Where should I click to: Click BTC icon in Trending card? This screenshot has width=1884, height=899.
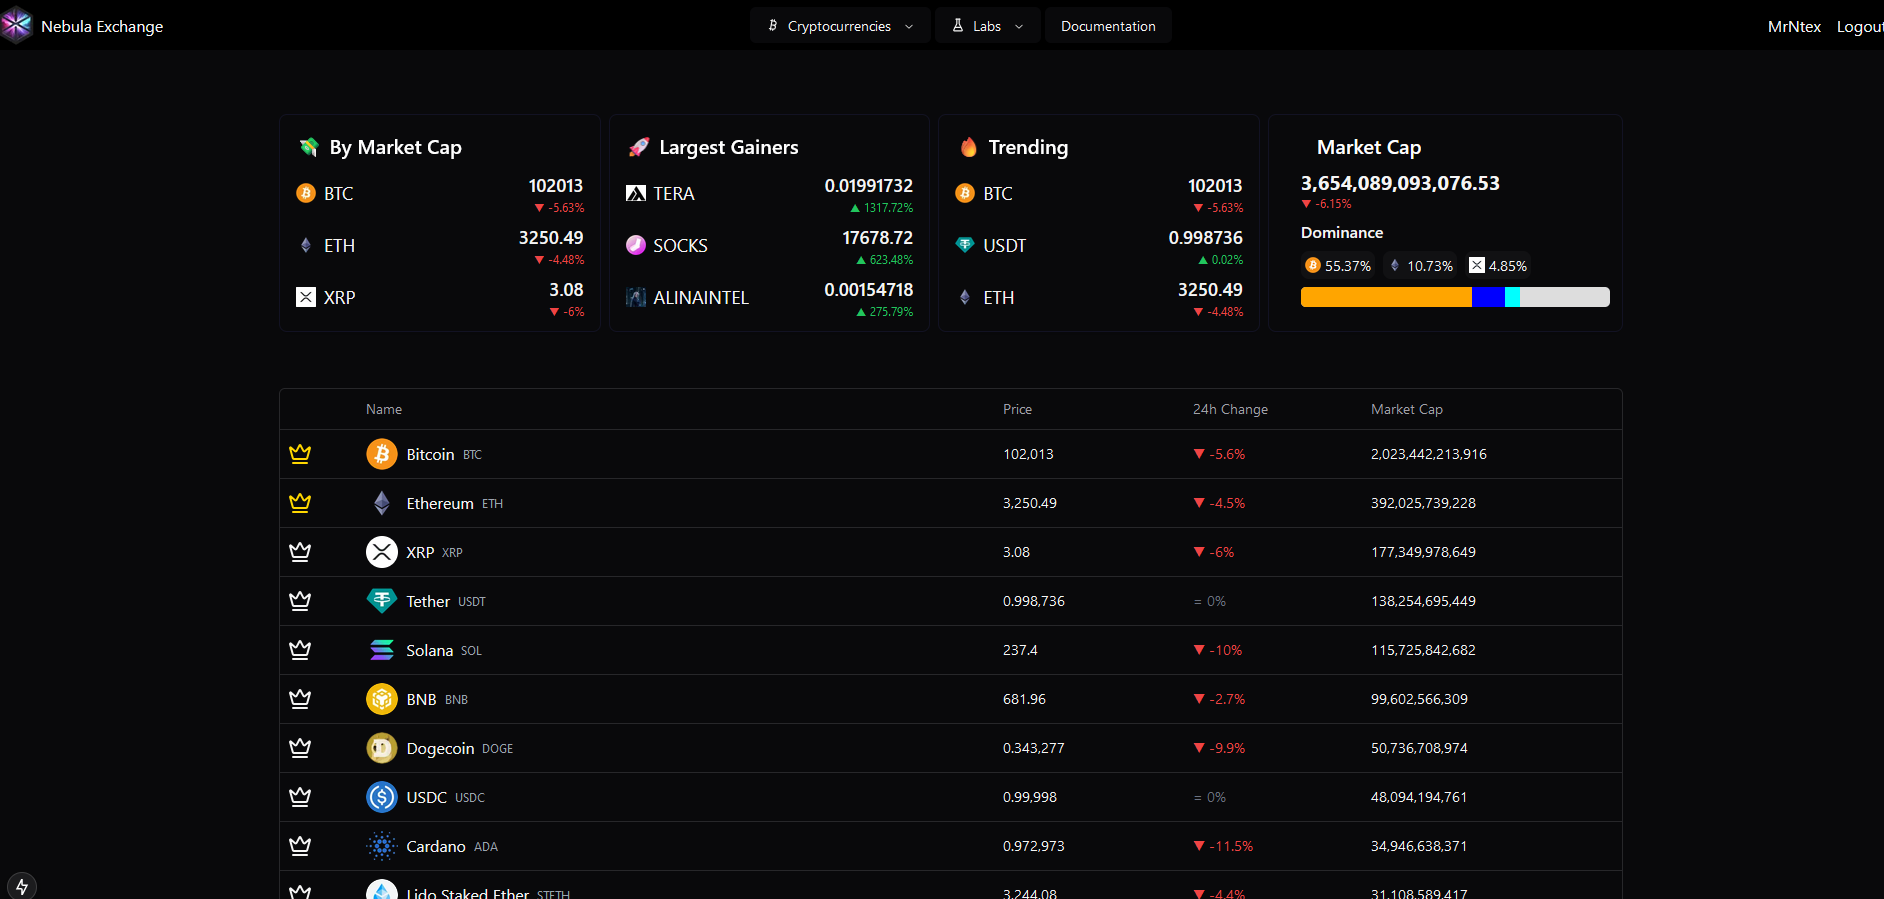pyautogui.click(x=965, y=193)
